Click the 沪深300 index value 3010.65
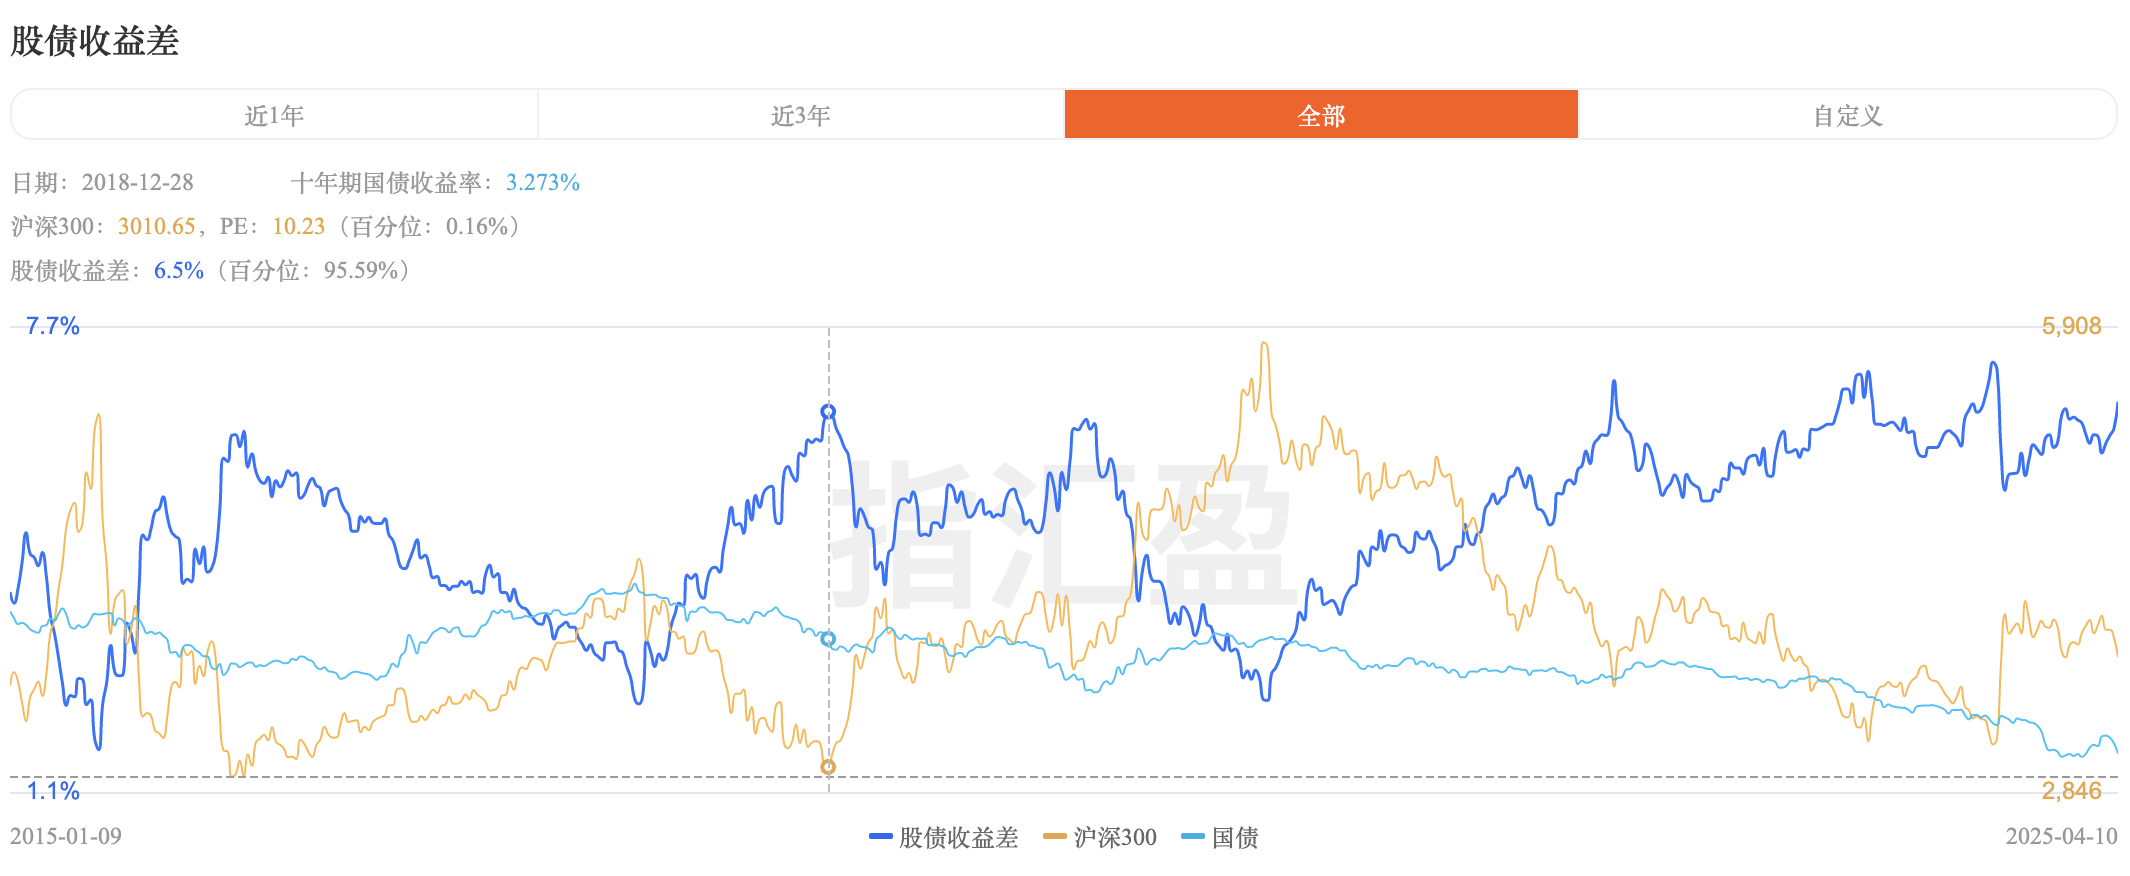Screen dimensions: 2130x876 coord(156,226)
